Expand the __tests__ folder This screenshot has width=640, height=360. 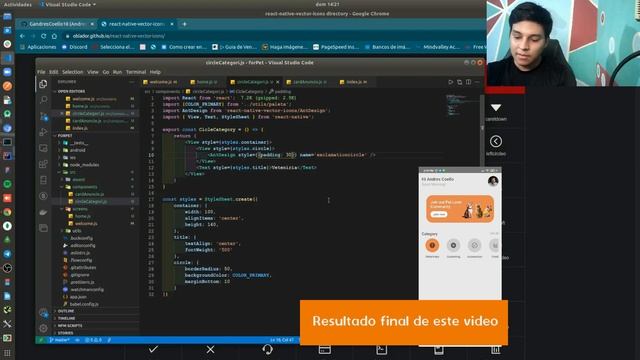click(78, 143)
